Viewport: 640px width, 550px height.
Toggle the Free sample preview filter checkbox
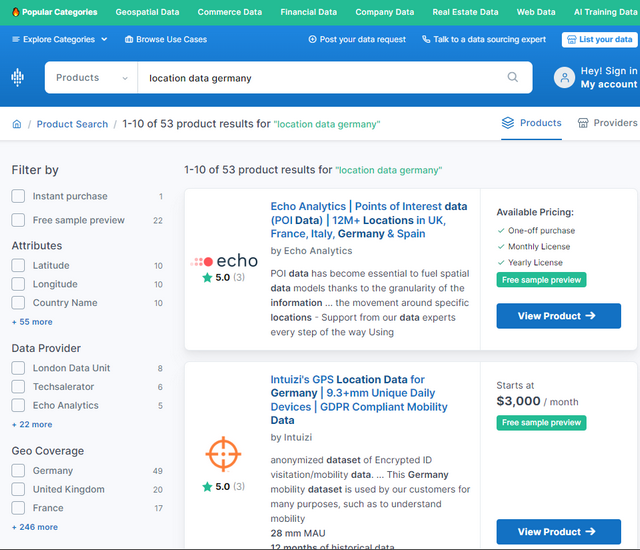[x=18, y=220]
